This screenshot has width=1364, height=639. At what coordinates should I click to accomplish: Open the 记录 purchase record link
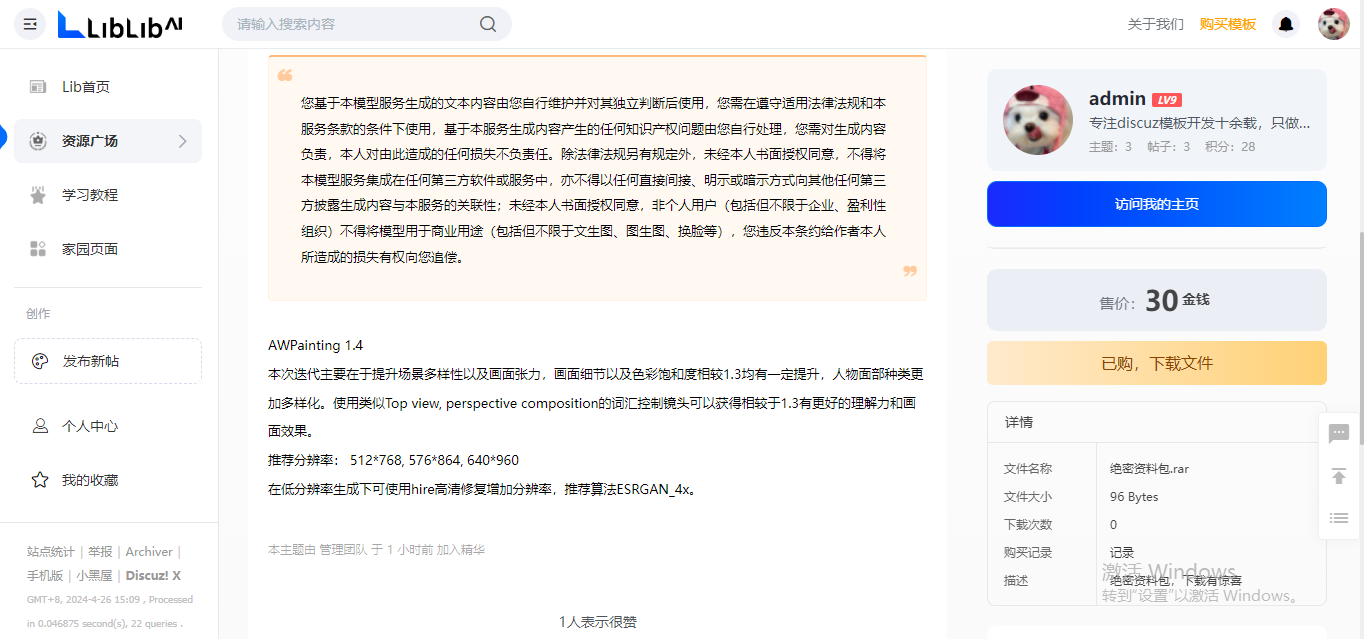tap(1121, 552)
